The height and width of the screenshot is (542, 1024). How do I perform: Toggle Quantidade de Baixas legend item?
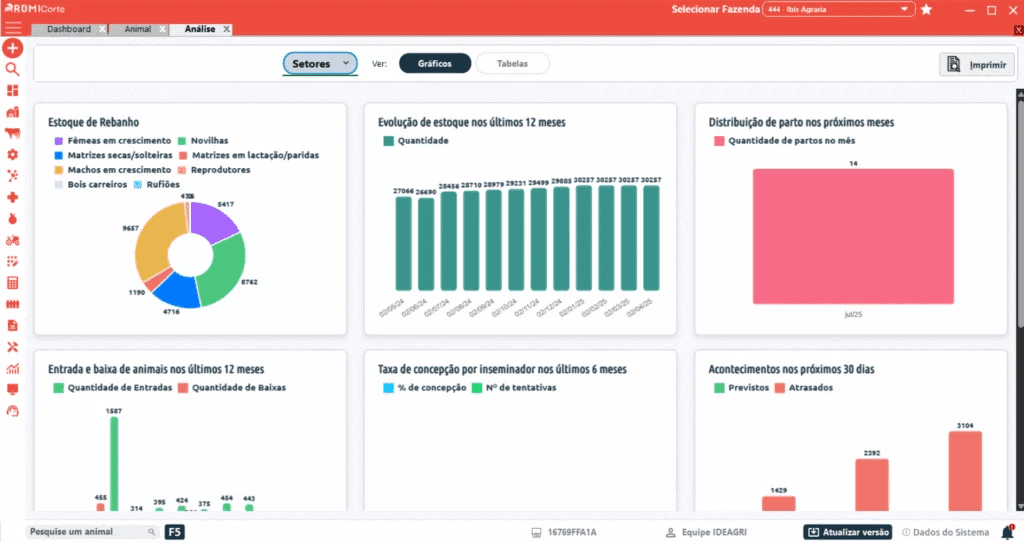tap(232, 387)
